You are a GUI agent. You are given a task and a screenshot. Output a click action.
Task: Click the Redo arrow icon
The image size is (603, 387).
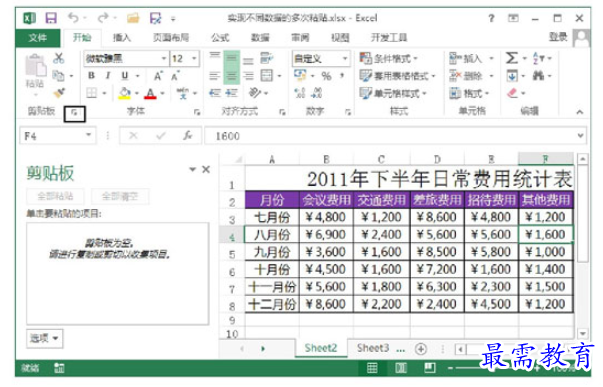(x=103, y=18)
